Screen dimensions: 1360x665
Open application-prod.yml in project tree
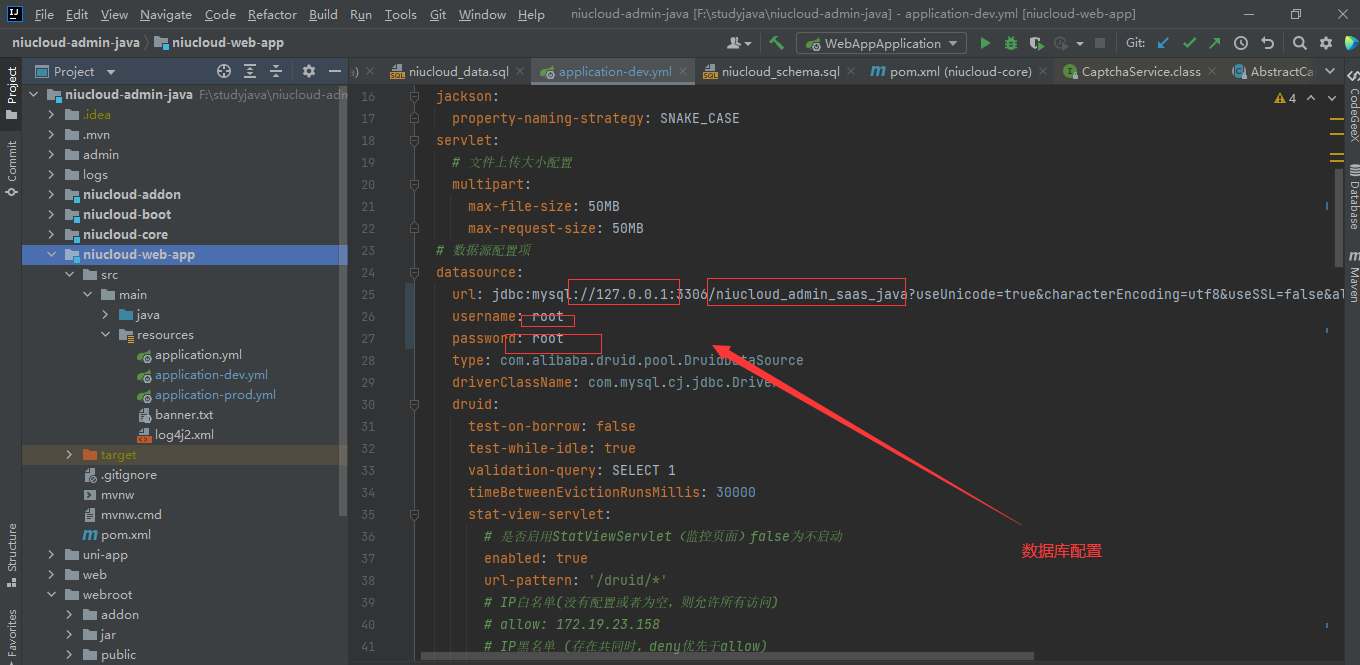click(214, 394)
